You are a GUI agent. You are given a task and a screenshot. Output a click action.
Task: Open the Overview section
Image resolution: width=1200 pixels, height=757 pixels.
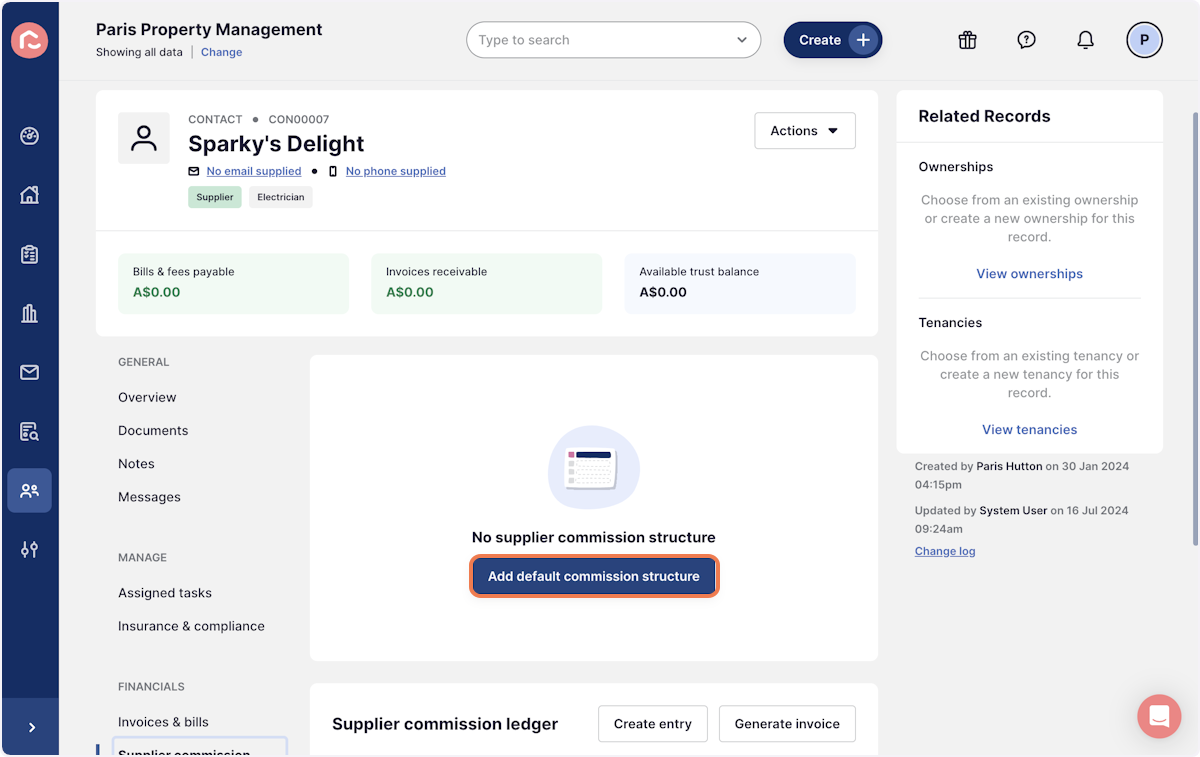147,397
